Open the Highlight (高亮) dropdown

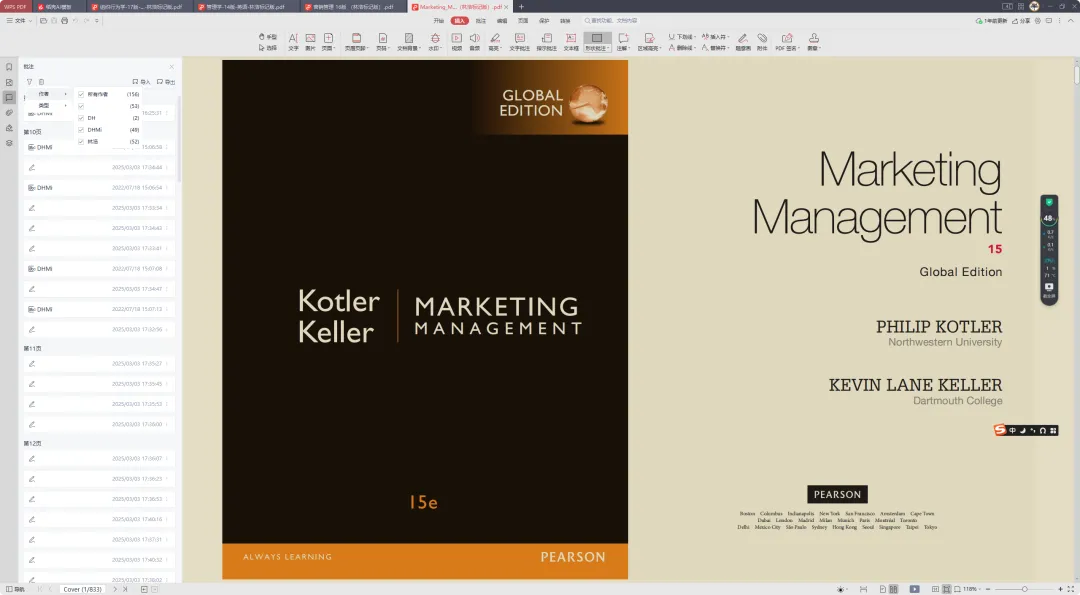click(x=495, y=41)
